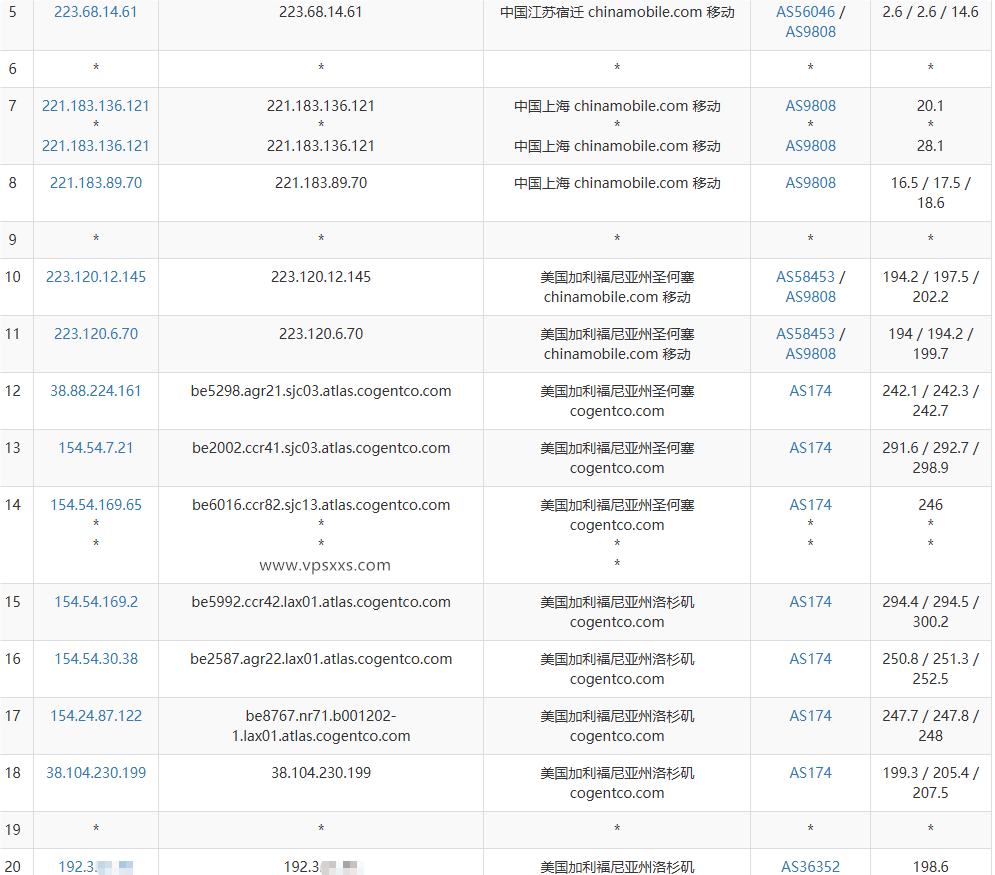Select the latency value 294.4 / 294.5 / 300.2
Viewport: 995px width, 875px height.
point(930,612)
